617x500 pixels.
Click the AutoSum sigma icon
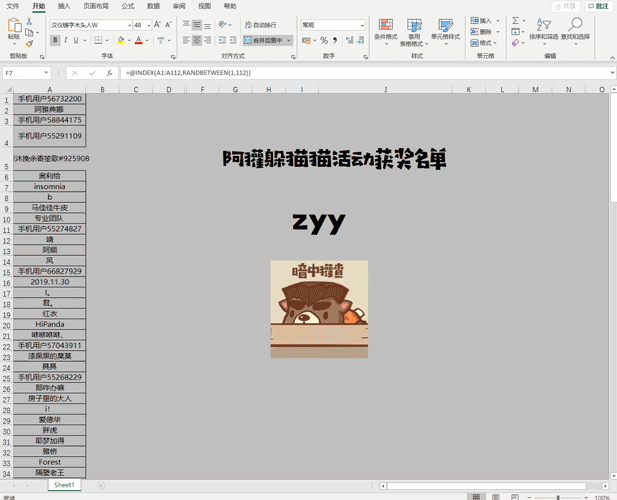[x=516, y=20]
